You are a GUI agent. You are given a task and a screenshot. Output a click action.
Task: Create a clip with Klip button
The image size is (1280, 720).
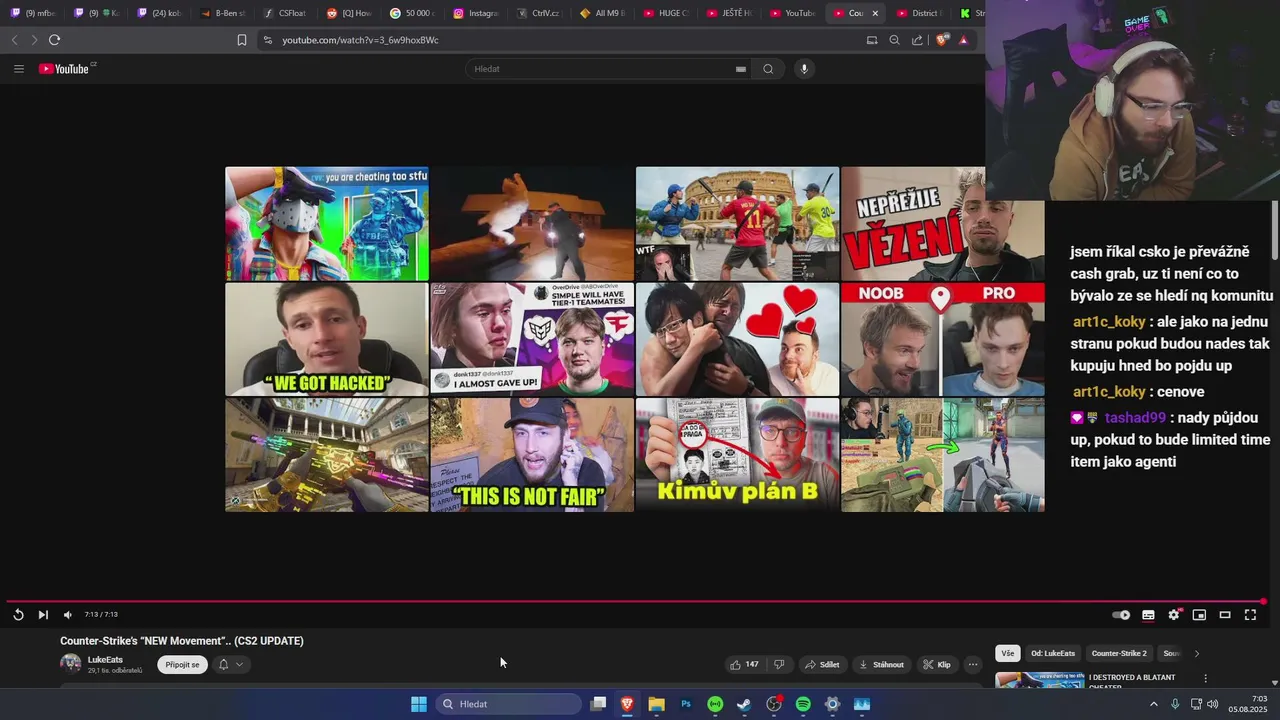click(x=937, y=664)
